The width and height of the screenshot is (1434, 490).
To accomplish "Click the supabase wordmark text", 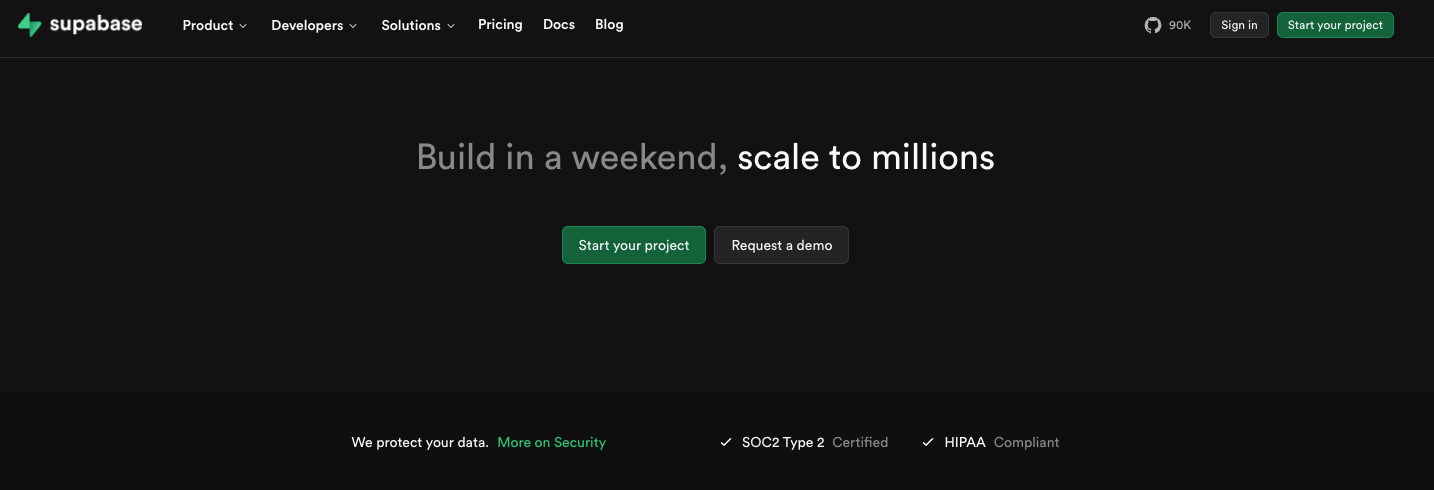I will [95, 24].
